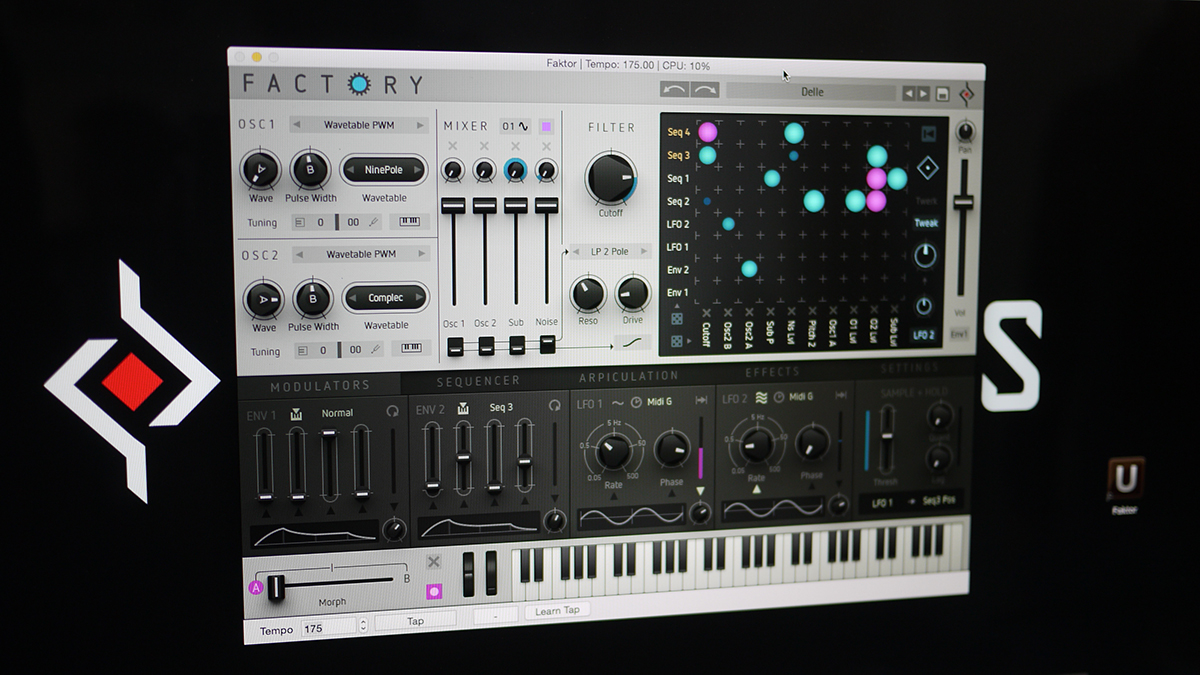Open the mixer 01 sub waveform selector
The height and width of the screenshot is (675, 1200).
pos(515,127)
